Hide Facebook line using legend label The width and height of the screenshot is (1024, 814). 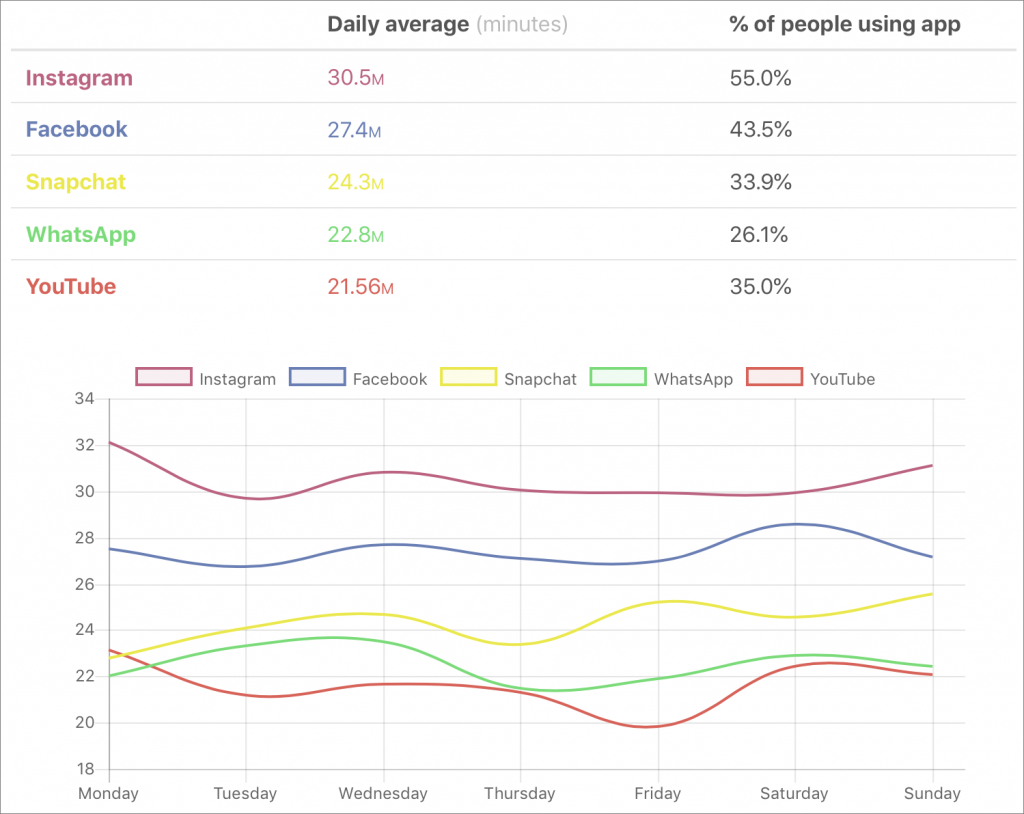point(390,379)
